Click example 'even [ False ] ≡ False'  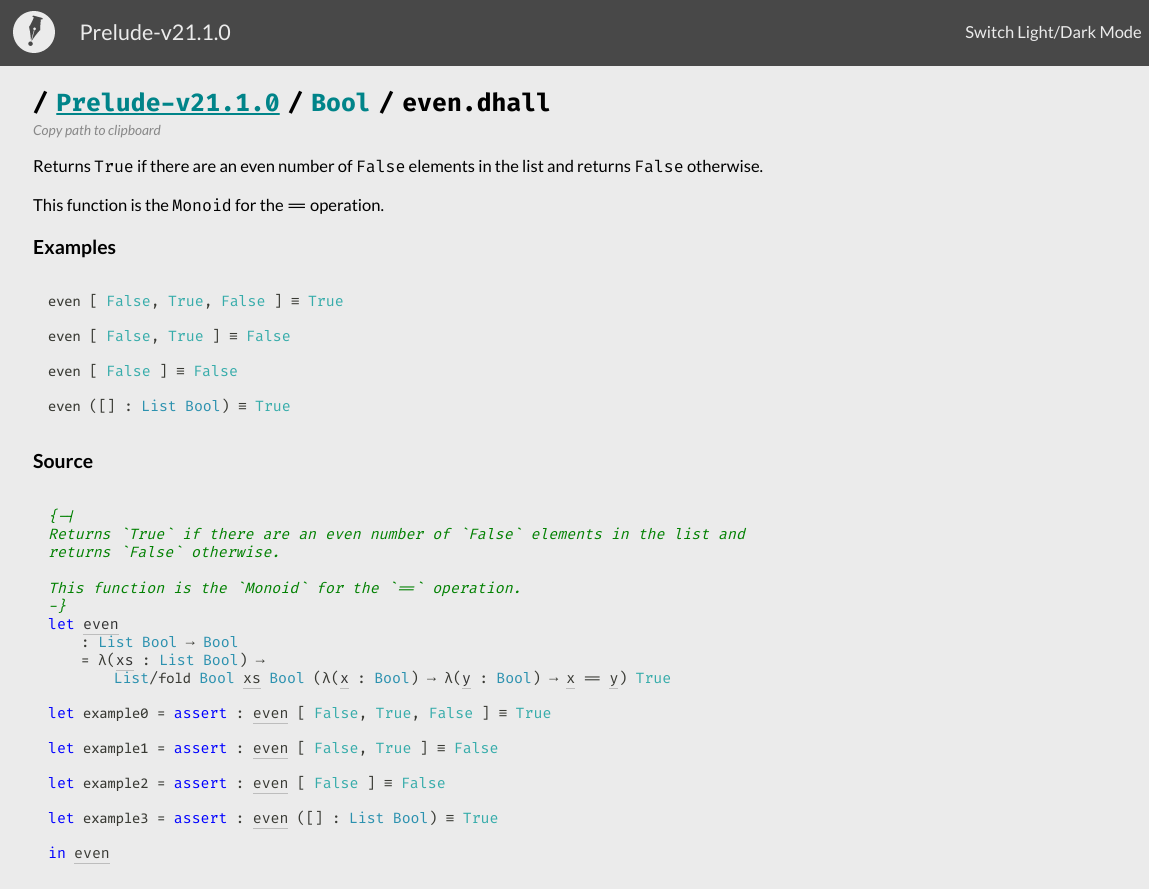pos(143,372)
